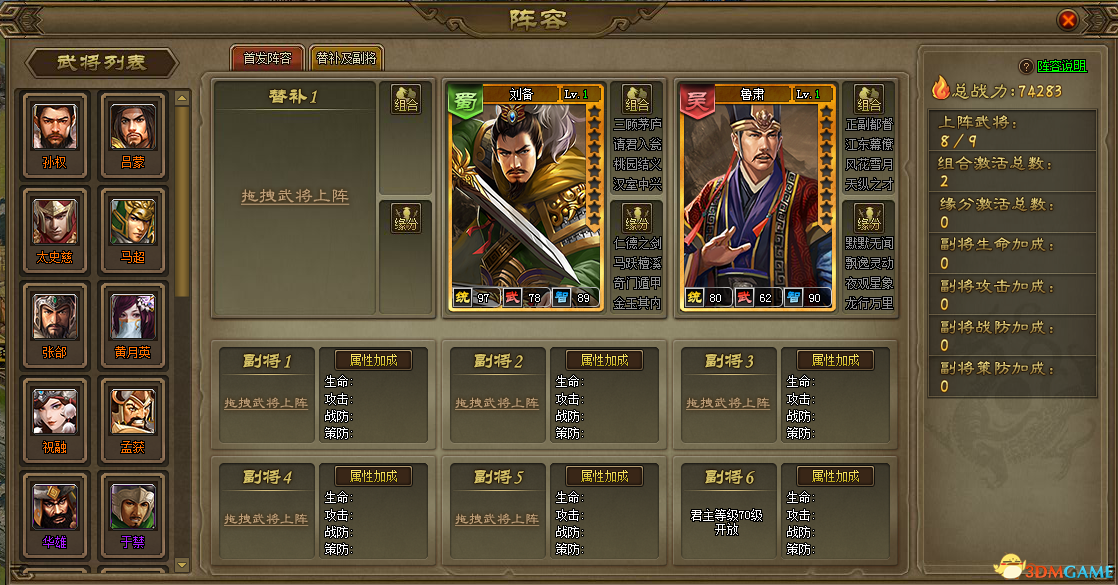This screenshot has width=1118, height=585.
Task: Click 属性加成 button for 副将5
Action: (x=605, y=476)
